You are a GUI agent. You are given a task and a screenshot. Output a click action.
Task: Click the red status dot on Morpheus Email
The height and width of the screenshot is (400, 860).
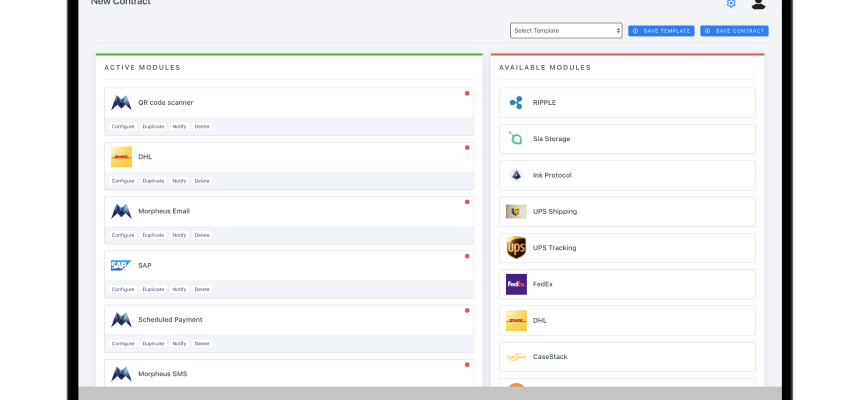click(x=467, y=202)
